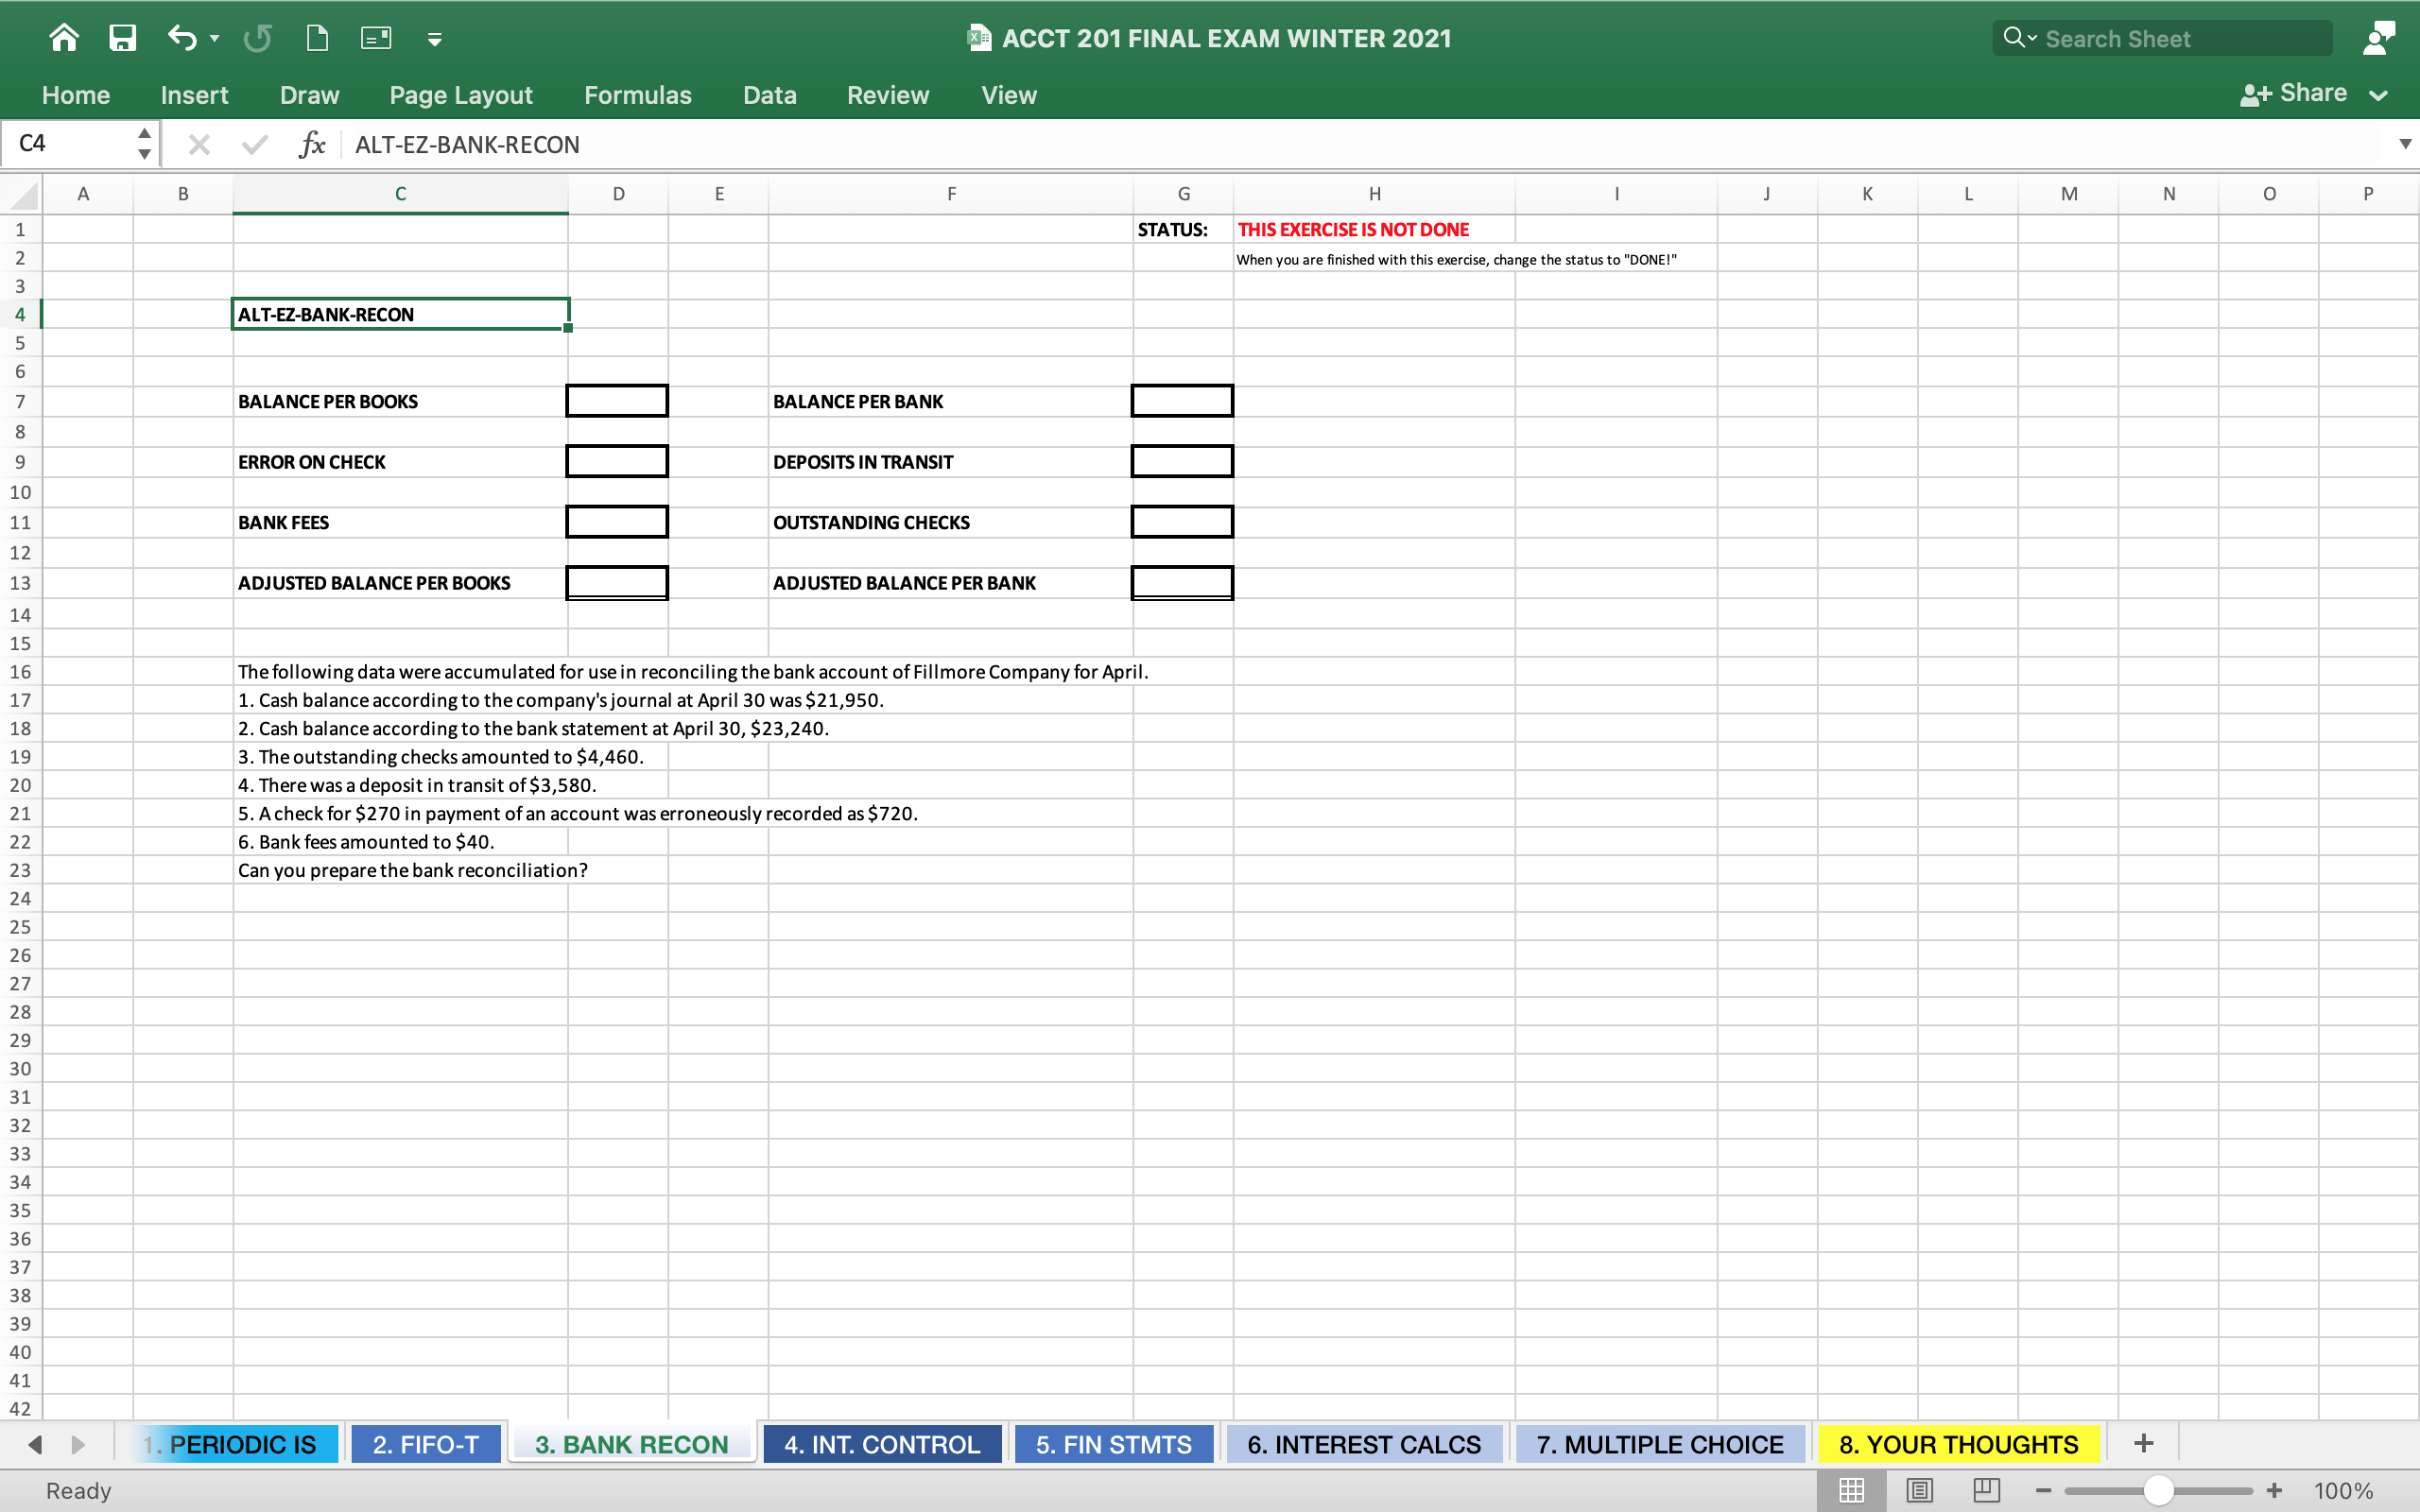Add a new sheet with plus icon
This screenshot has height=1512, width=2420.
coord(2143,1443)
